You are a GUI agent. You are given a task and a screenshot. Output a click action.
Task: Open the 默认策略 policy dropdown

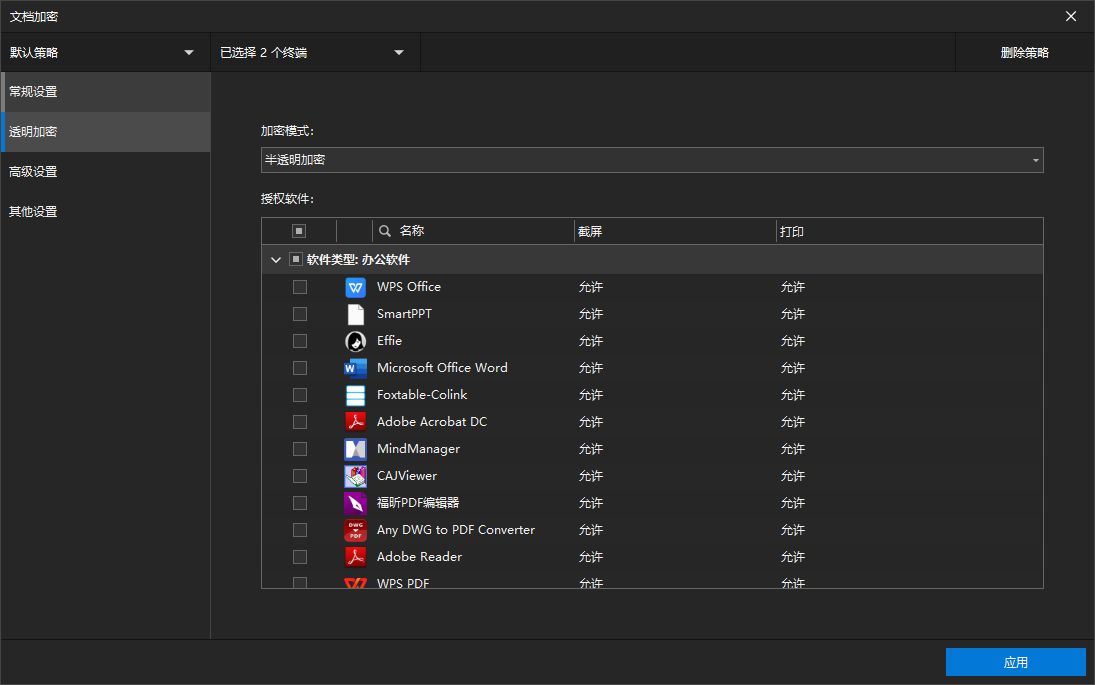[105, 52]
